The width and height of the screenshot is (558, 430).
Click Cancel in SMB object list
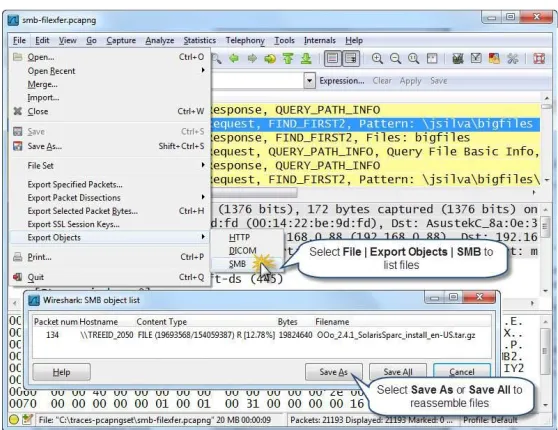[x=462, y=372]
